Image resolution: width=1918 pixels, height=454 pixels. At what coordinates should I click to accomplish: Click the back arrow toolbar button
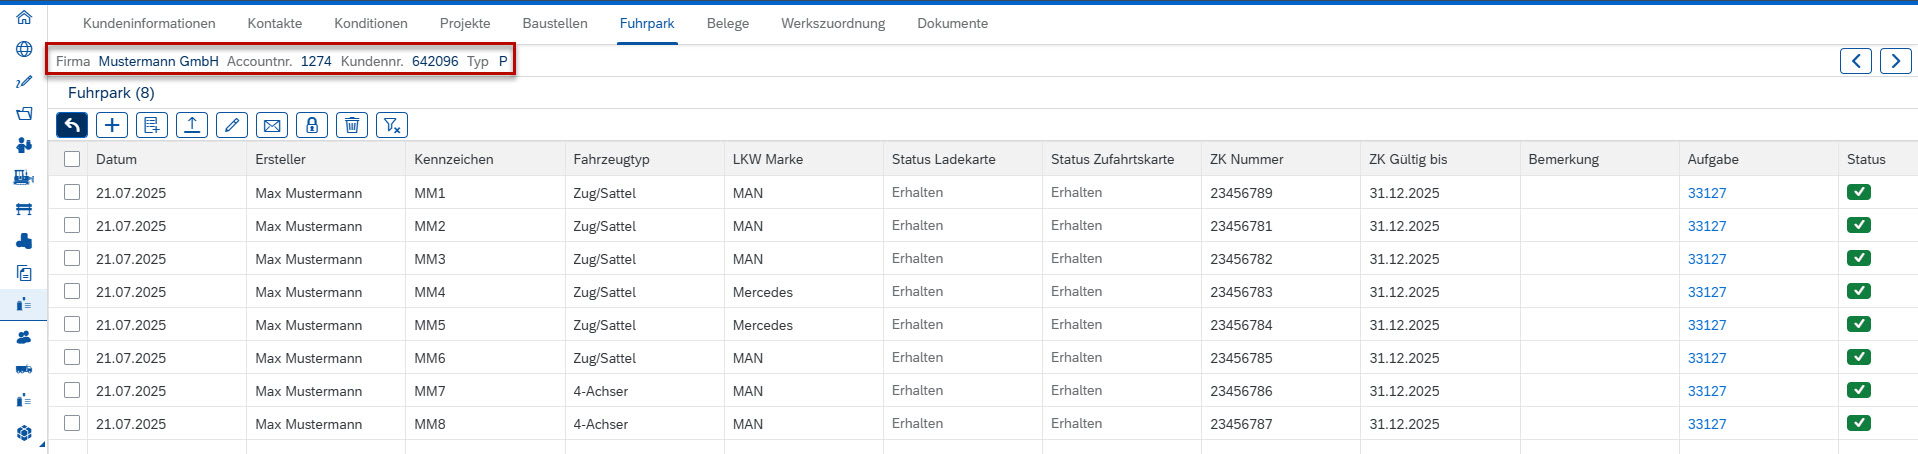(72, 125)
